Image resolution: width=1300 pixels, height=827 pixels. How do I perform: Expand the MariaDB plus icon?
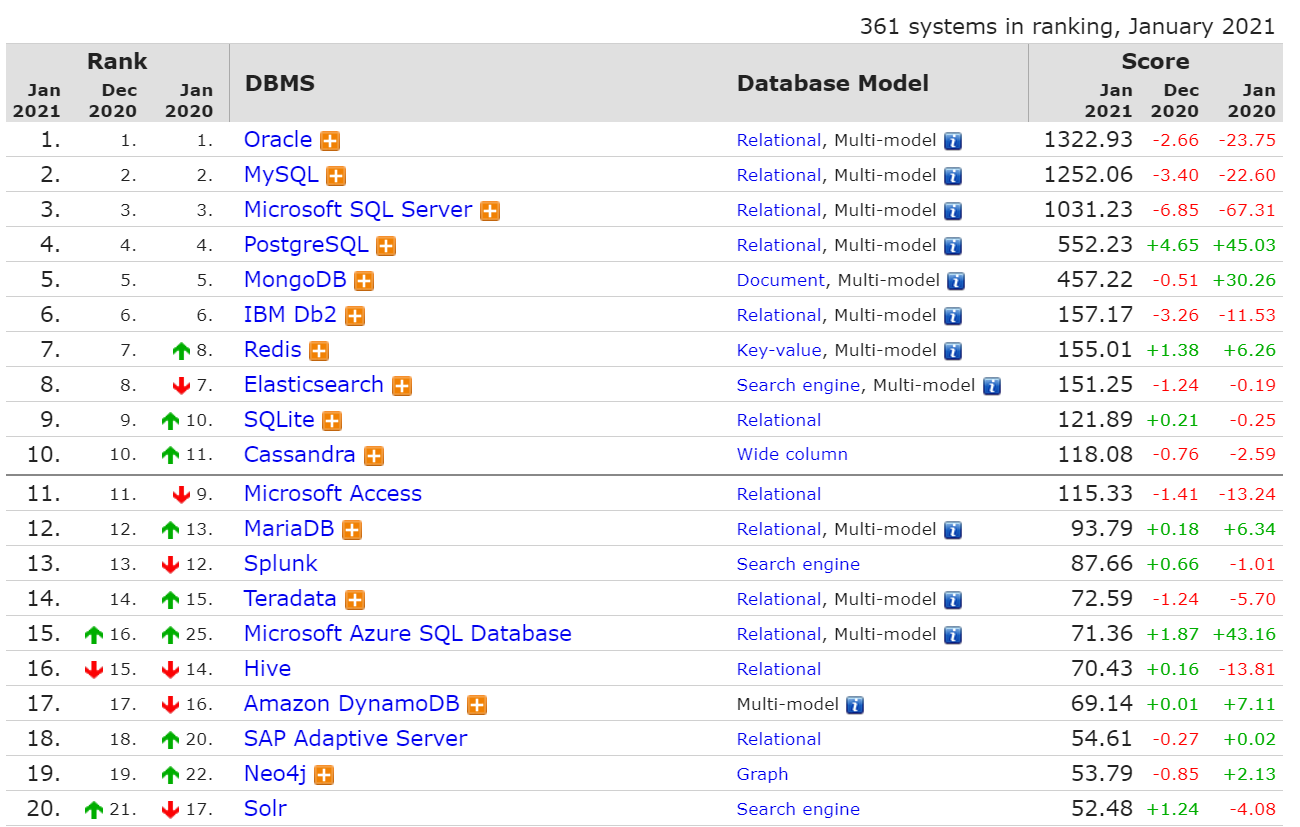tap(352, 530)
